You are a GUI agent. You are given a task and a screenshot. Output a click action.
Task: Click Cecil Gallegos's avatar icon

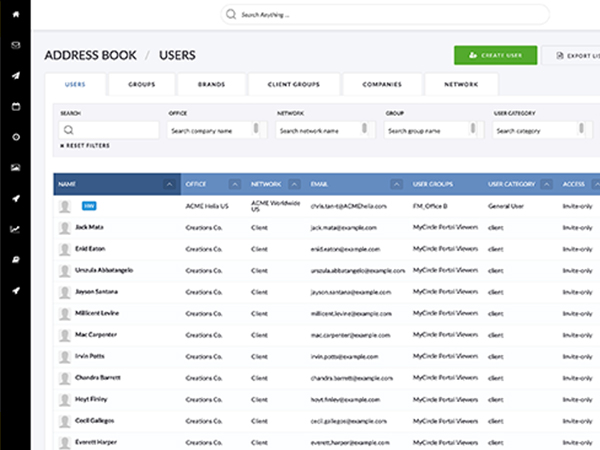(x=64, y=421)
